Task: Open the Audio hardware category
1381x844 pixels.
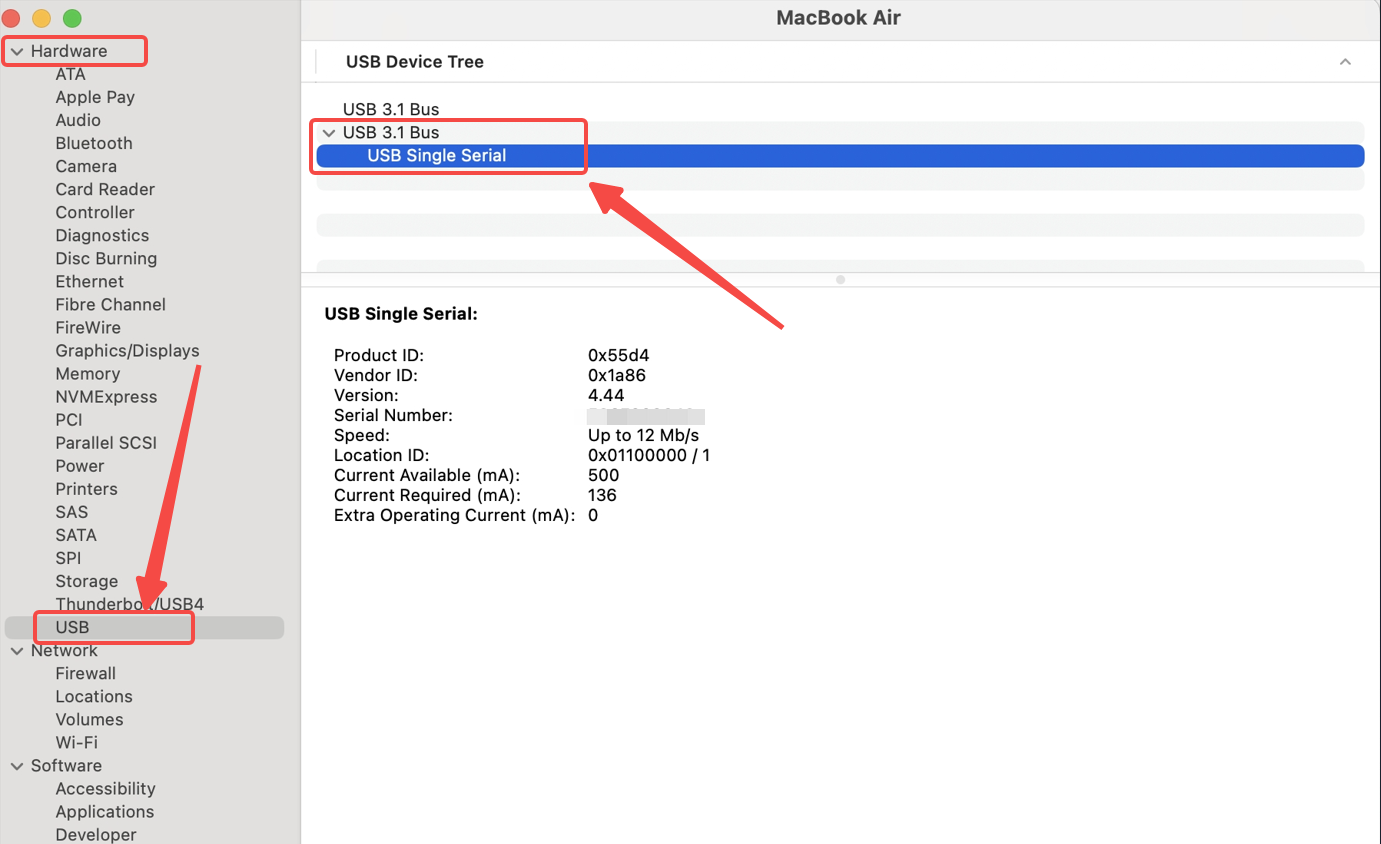Action: (78, 120)
